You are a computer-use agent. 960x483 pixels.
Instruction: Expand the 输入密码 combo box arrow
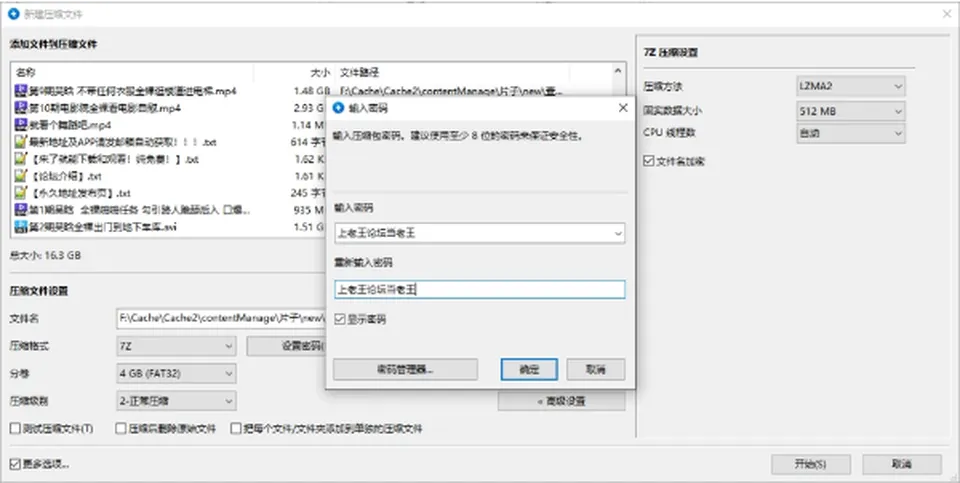[x=617, y=233]
